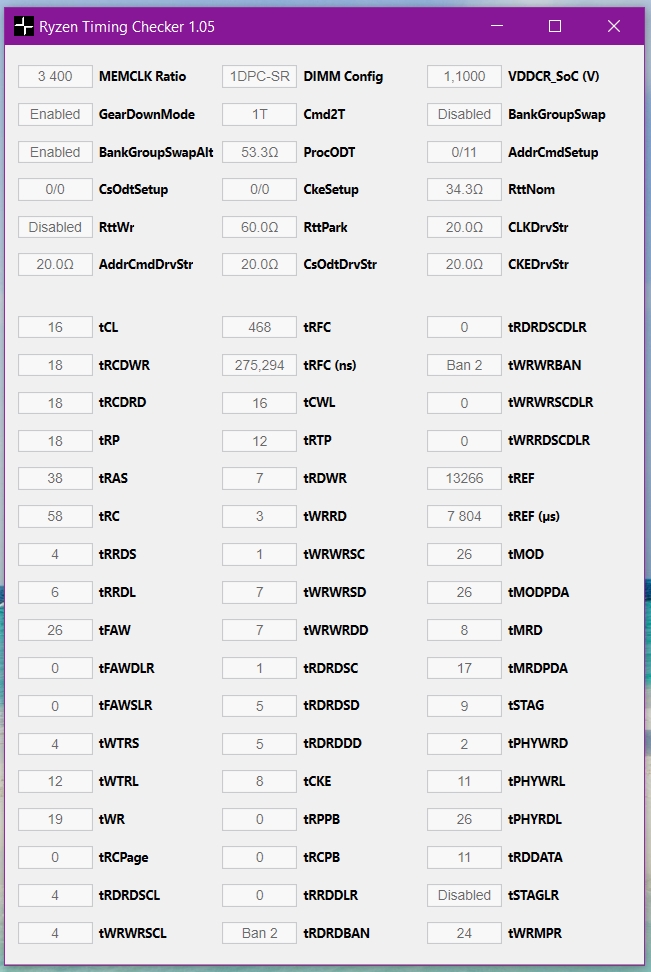Click the tMOD value field
Image resolution: width=651 pixels, height=972 pixels.
coord(464,554)
